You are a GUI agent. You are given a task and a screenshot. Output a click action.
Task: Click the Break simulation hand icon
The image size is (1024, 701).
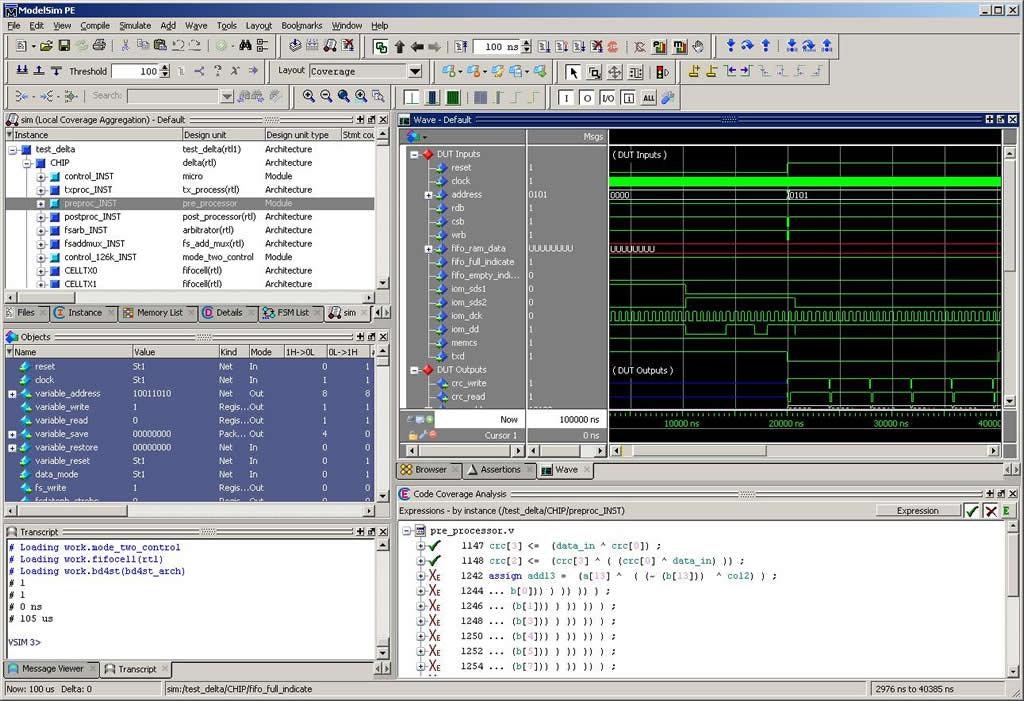pos(697,46)
